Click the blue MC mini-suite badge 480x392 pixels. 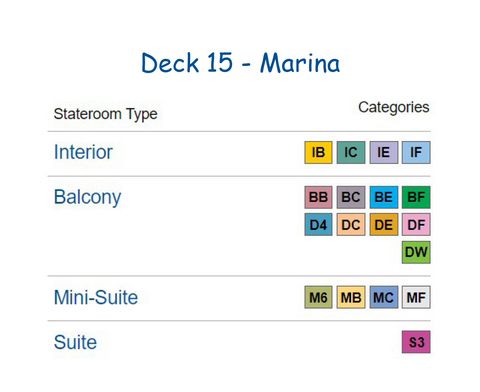tap(384, 297)
